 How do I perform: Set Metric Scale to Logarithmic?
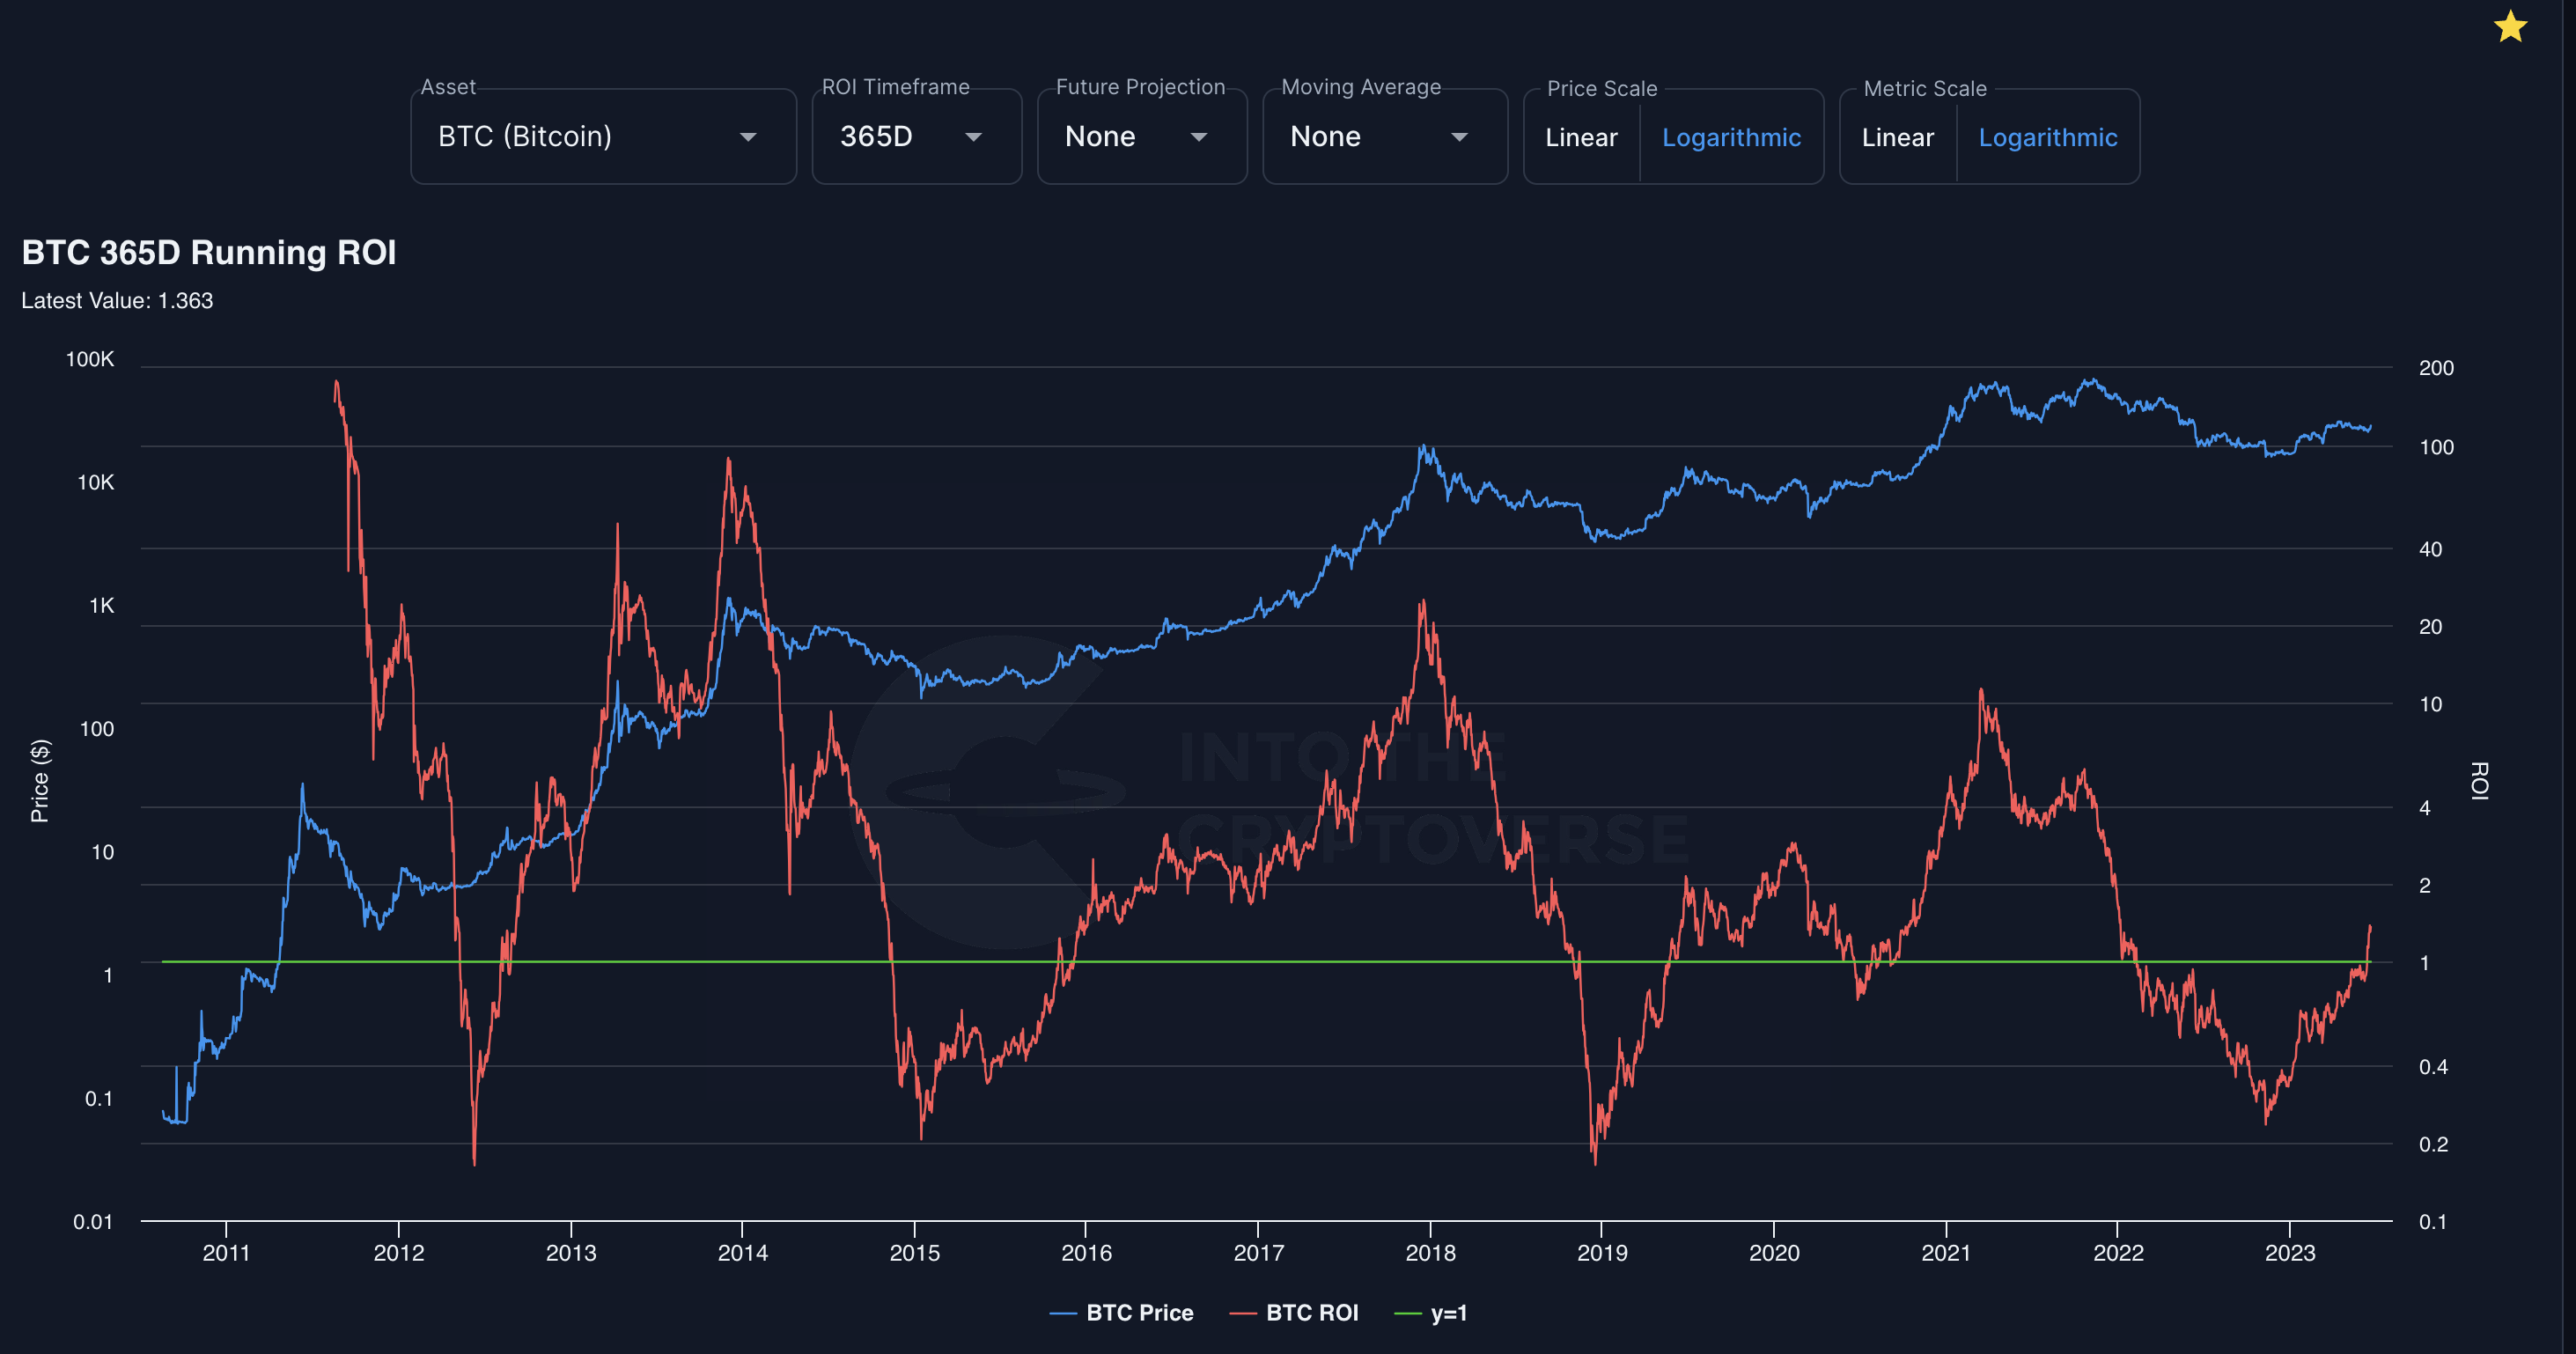coord(2047,137)
